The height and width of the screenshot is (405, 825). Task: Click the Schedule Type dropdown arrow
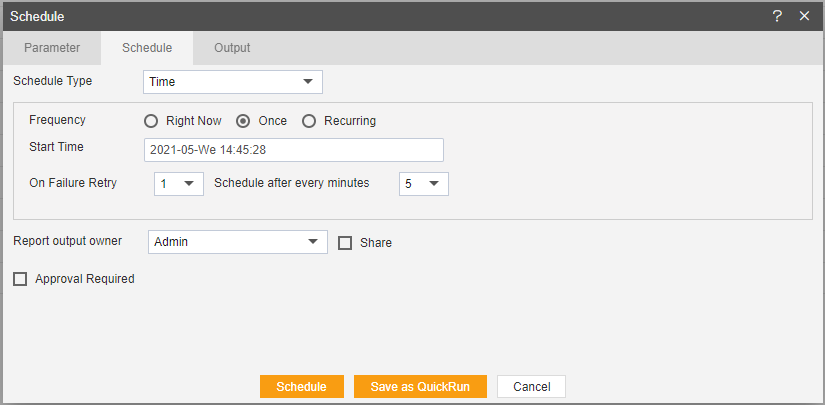(x=308, y=82)
